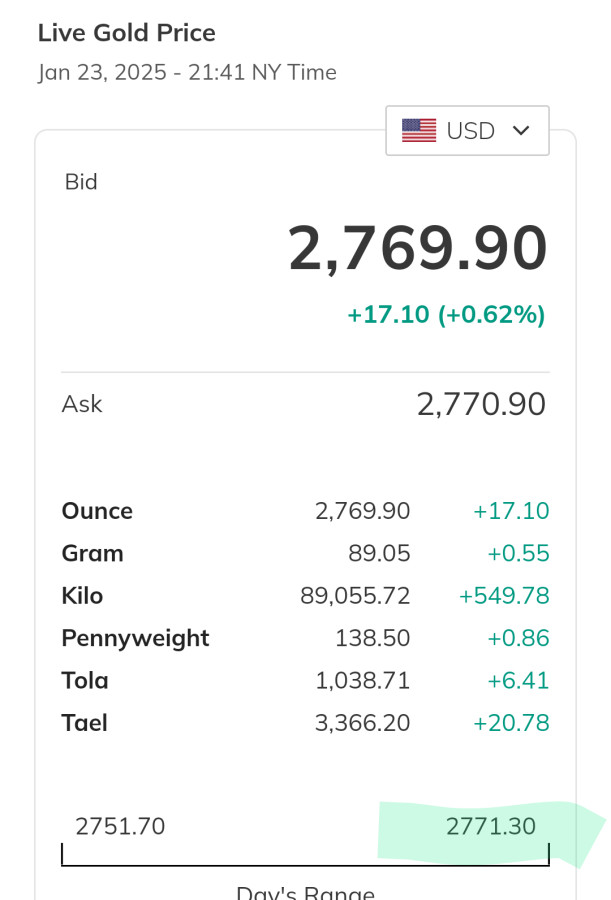Select the Gram row label
The height and width of the screenshot is (900, 611).
click(92, 554)
